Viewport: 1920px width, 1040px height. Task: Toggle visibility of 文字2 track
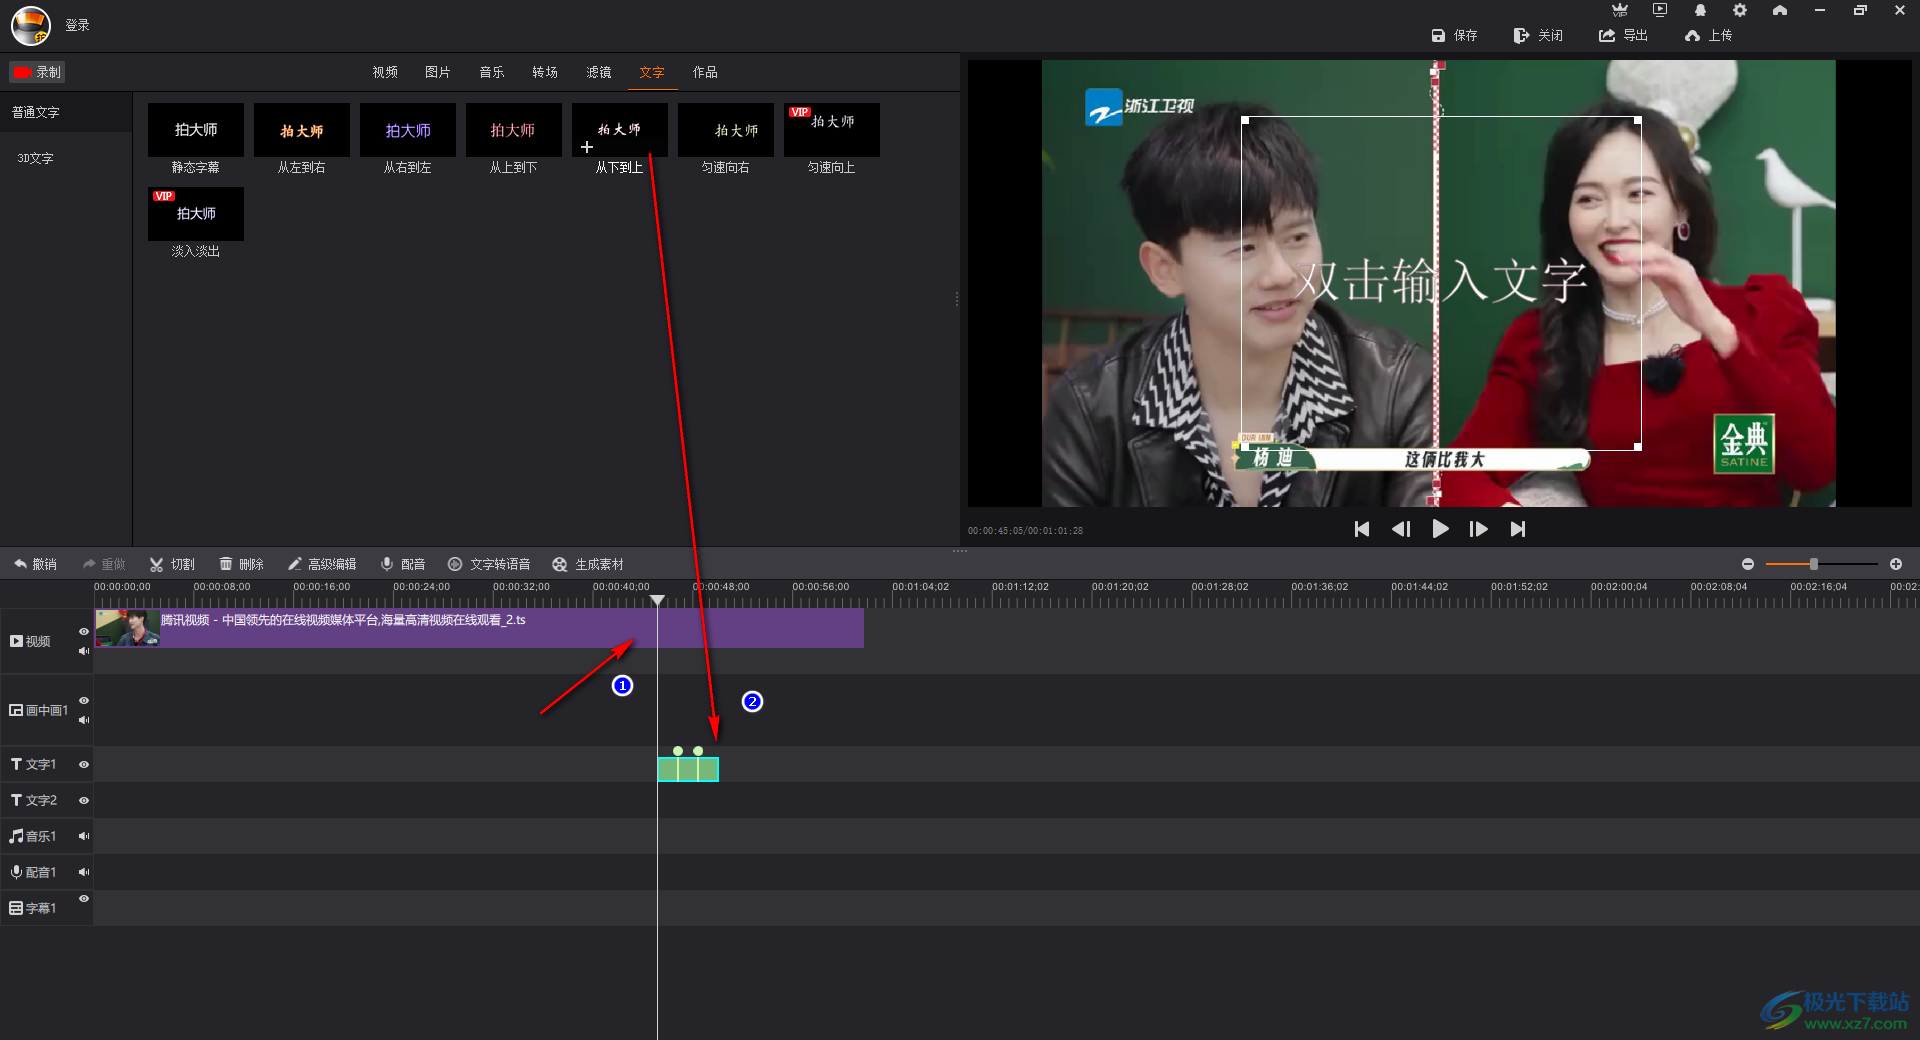(x=84, y=800)
